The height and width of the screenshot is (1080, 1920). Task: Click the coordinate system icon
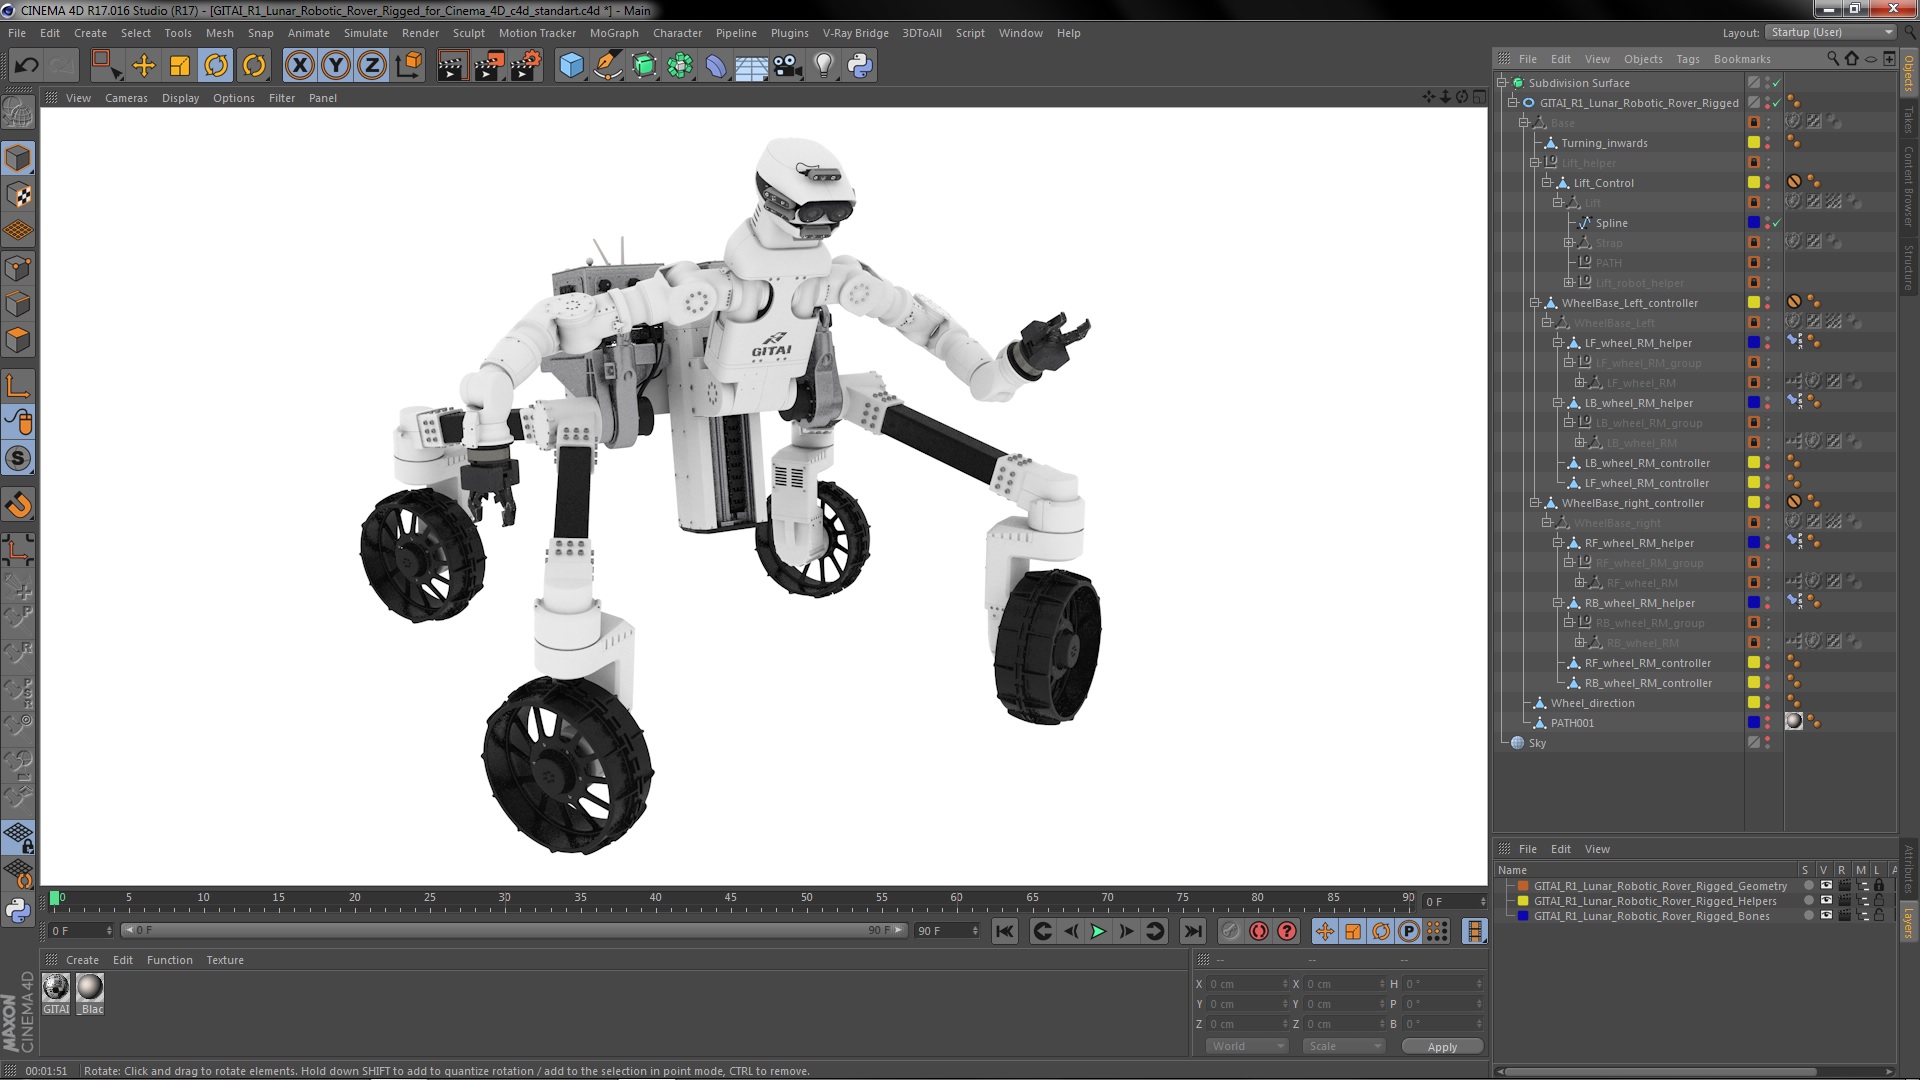point(409,66)
